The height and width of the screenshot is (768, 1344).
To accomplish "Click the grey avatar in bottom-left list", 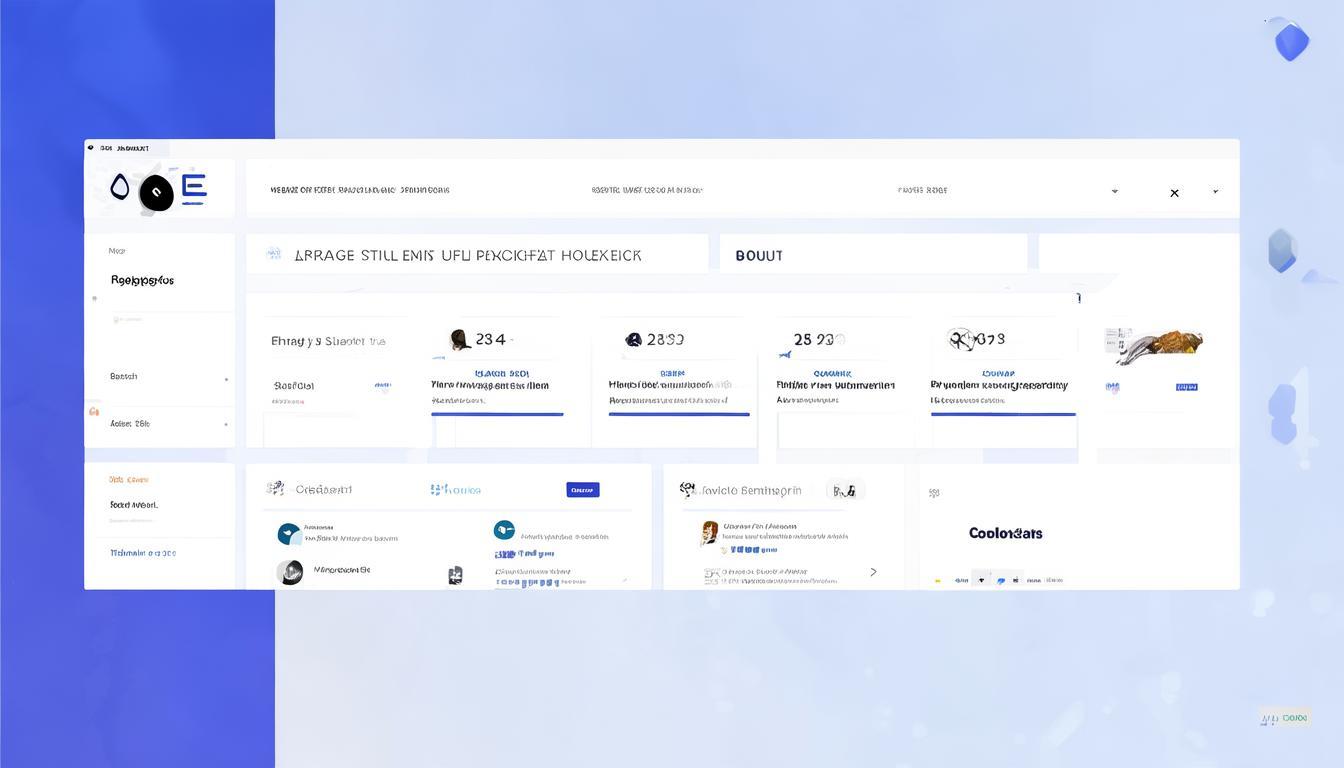I will coord(290,572).
